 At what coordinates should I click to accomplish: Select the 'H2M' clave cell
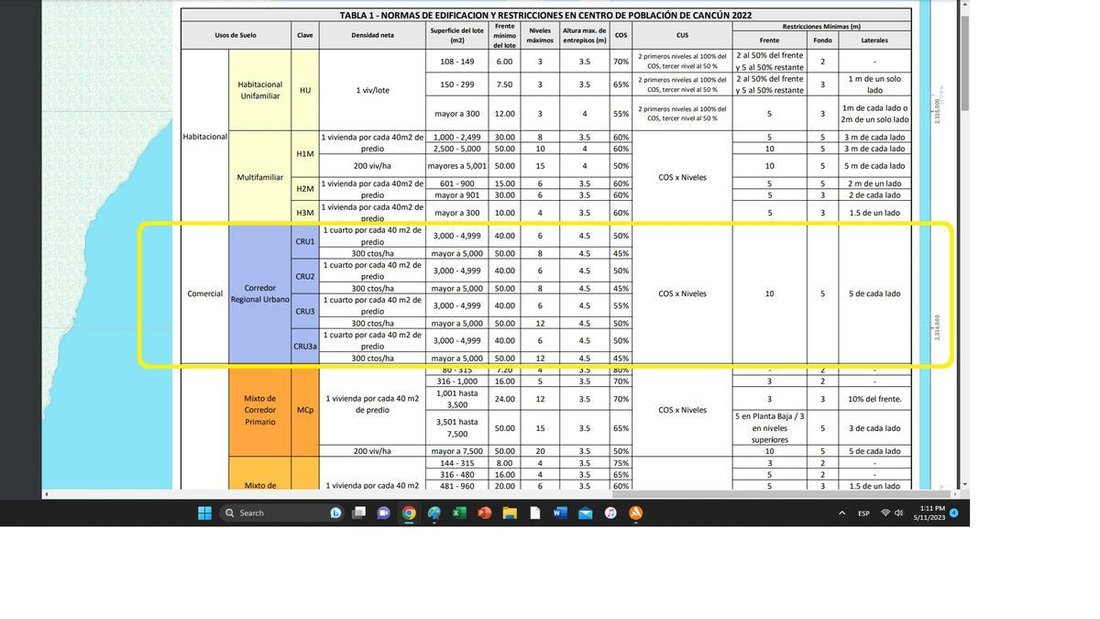(x=305, y=189)
